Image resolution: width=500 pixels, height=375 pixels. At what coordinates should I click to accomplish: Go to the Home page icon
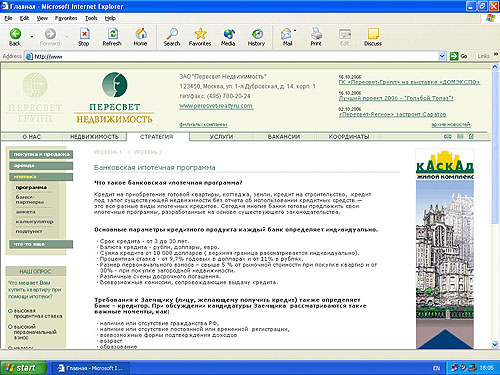pos(140,37)
